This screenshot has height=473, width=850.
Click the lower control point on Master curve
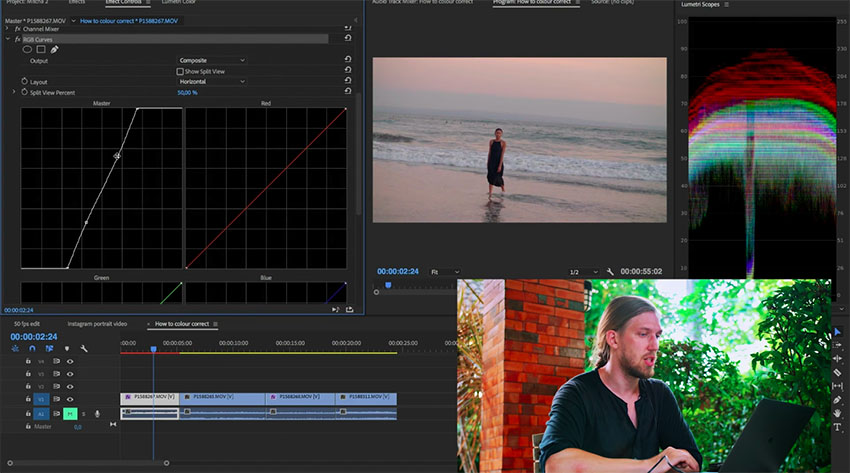coord(86,222)
